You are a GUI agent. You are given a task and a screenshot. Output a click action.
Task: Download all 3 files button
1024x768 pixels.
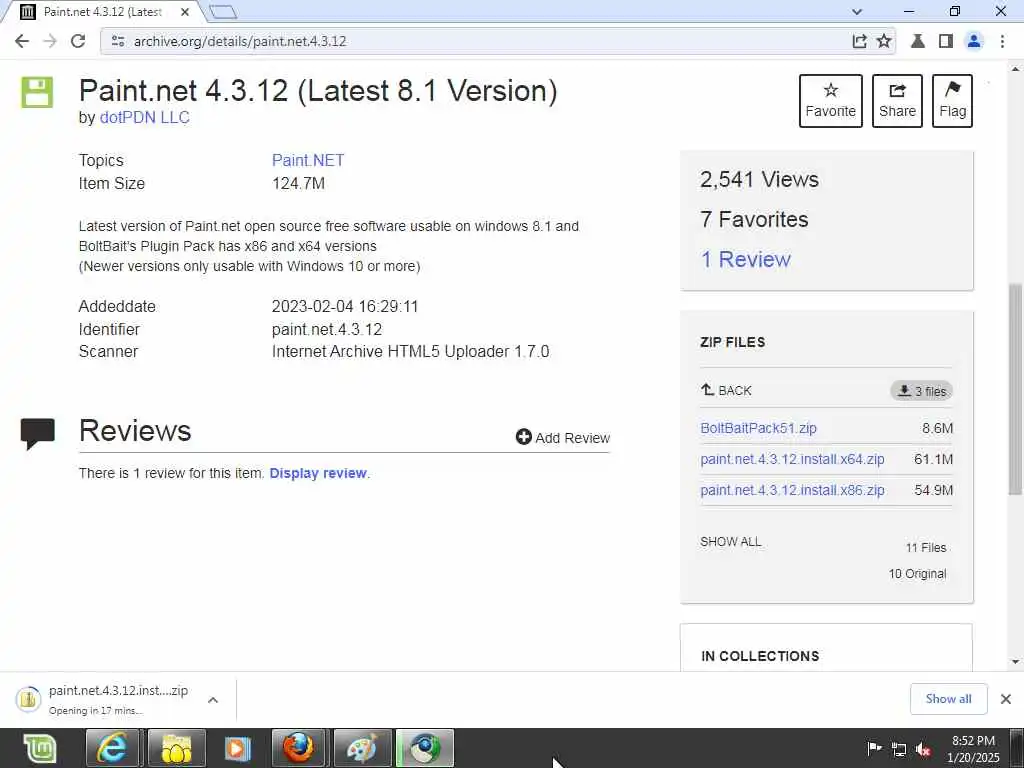click(921, 391)
